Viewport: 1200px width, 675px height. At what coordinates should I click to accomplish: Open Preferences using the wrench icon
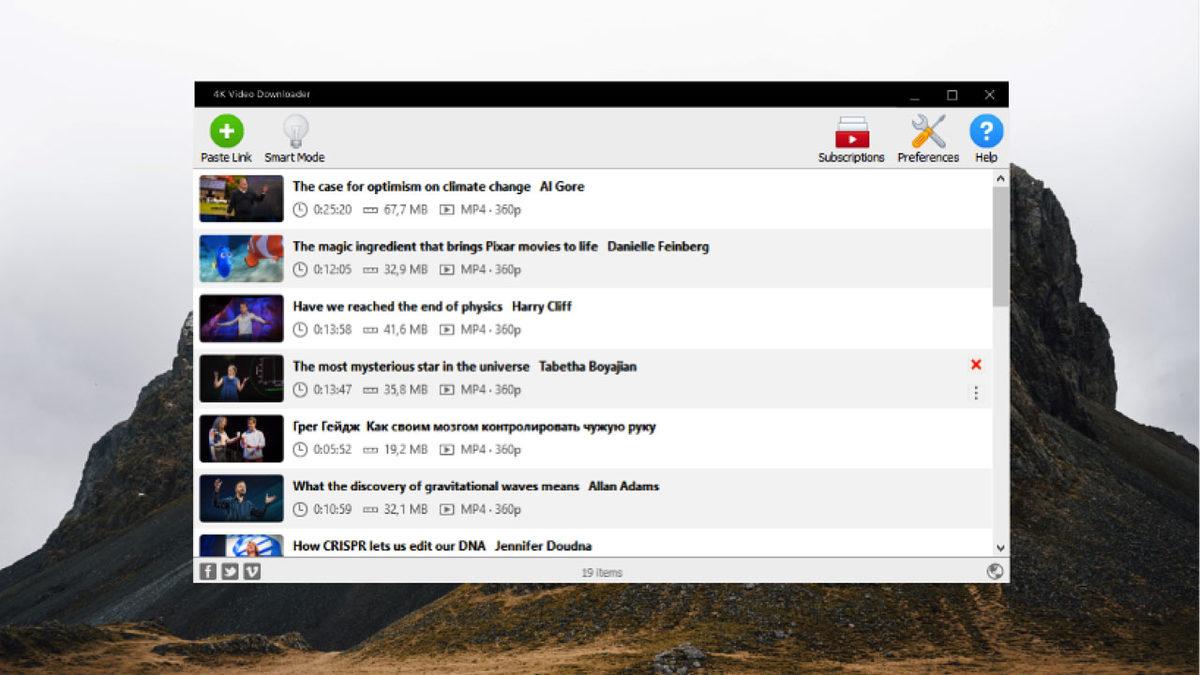[x=928, y=131]
